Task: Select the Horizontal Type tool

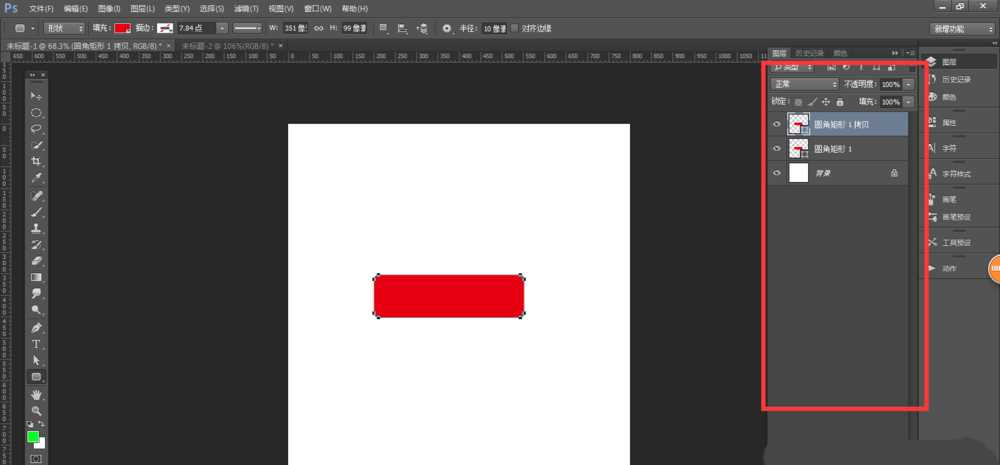Action: pos(36,343)
